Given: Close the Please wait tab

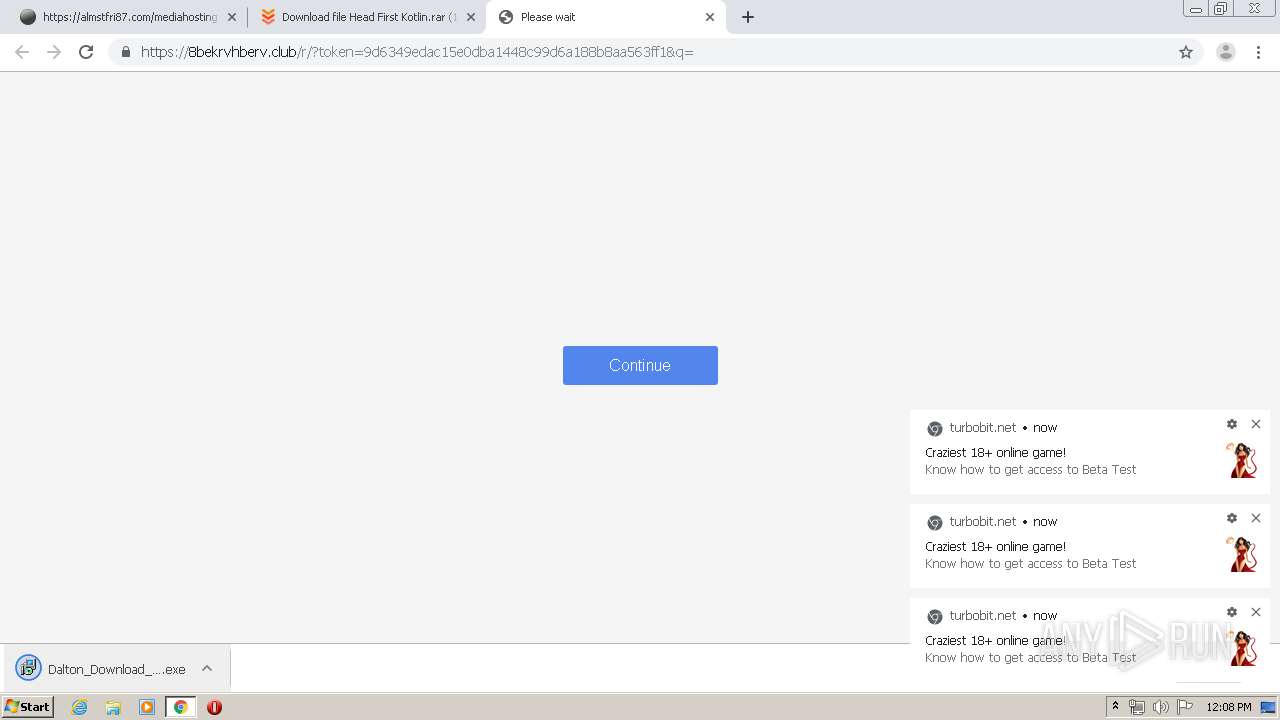Looking at the screenshot, I should tap(710, 17).
